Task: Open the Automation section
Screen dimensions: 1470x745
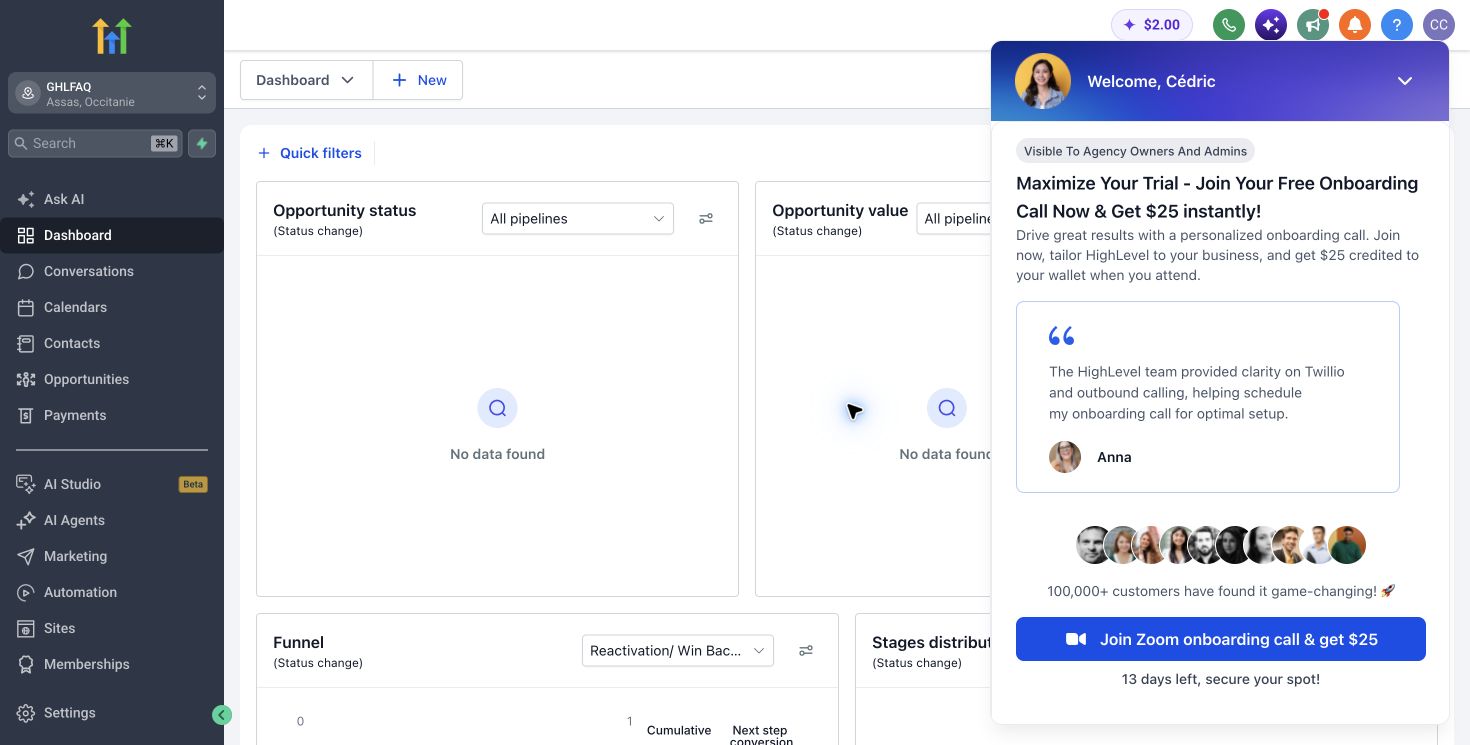Action: tap(112, 592)
